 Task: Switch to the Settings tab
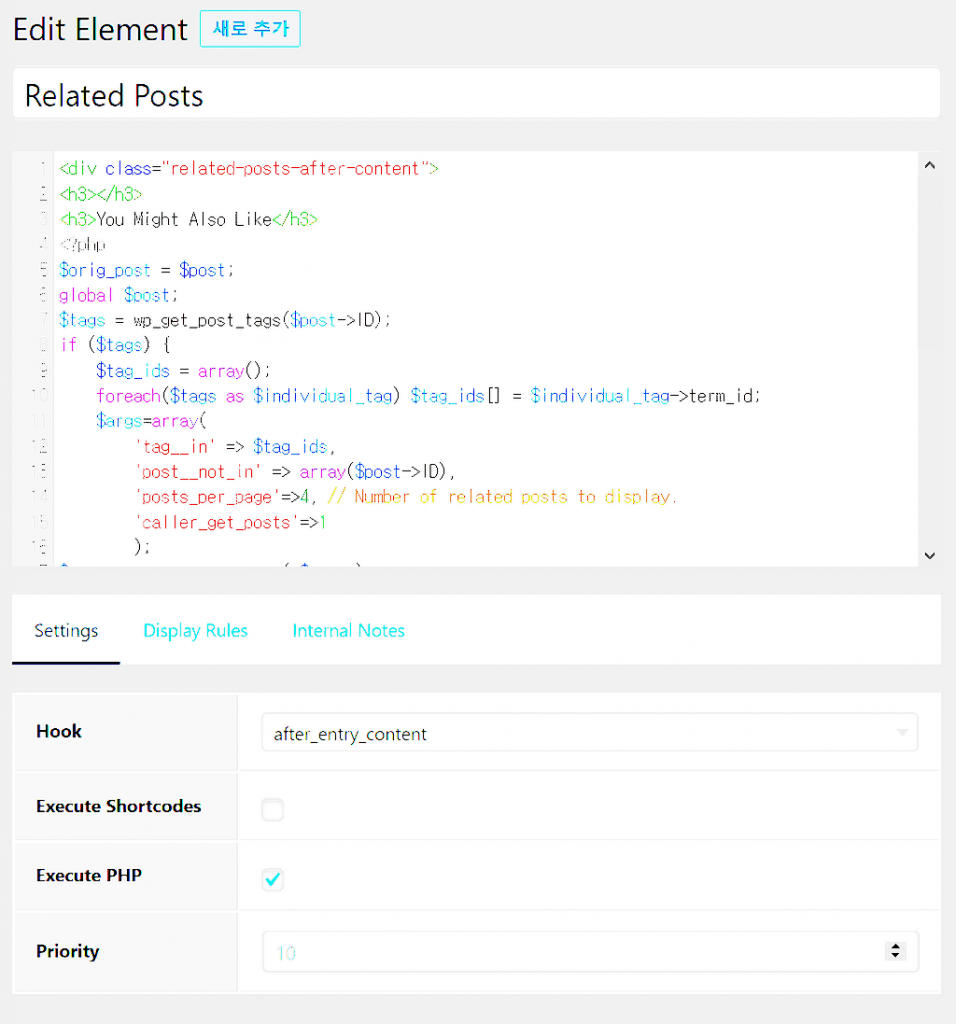[66, 631]
